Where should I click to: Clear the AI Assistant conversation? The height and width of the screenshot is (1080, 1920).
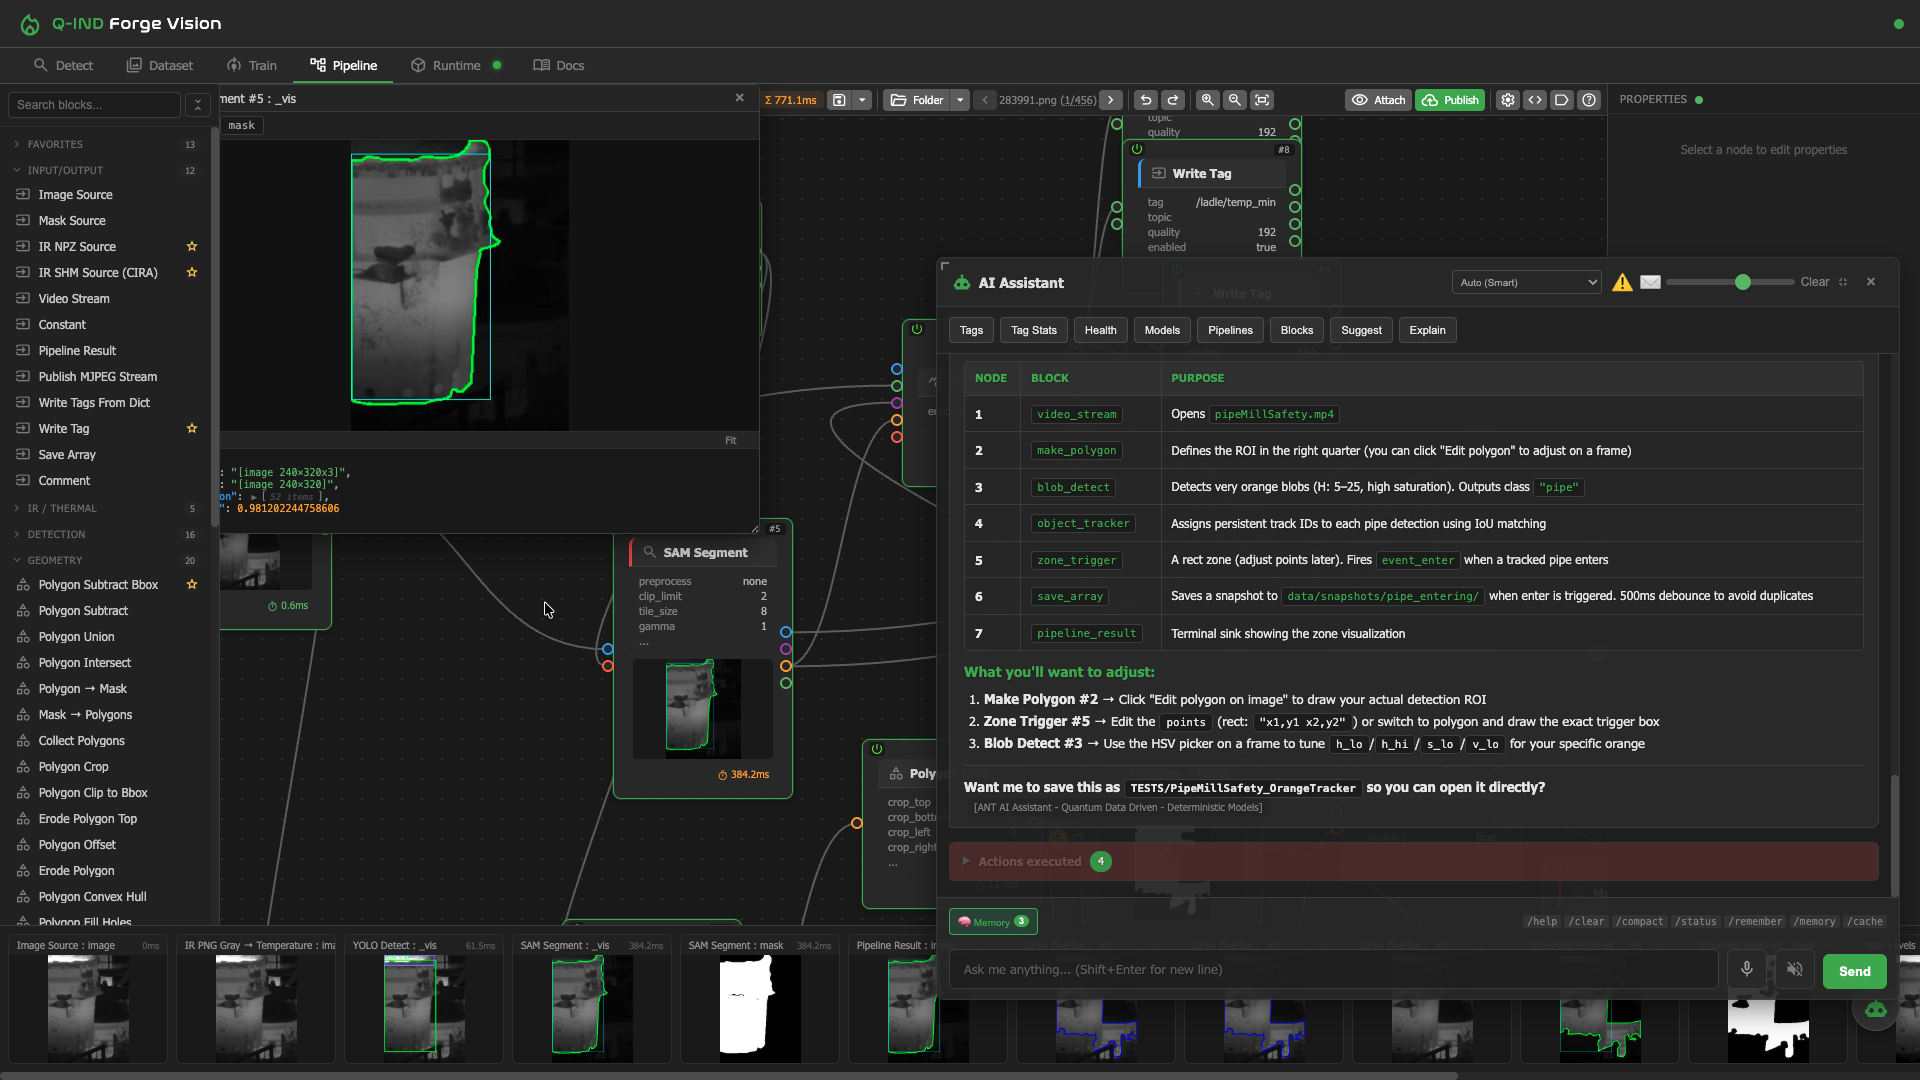1815,283
